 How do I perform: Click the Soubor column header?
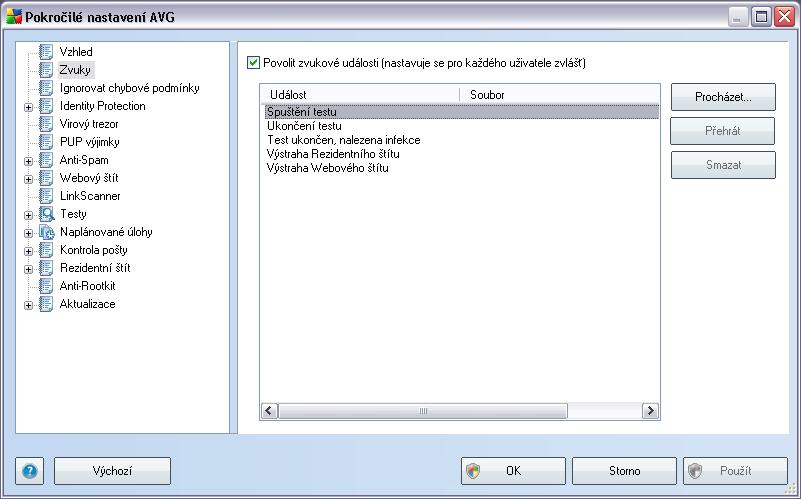tap(559, 94)
